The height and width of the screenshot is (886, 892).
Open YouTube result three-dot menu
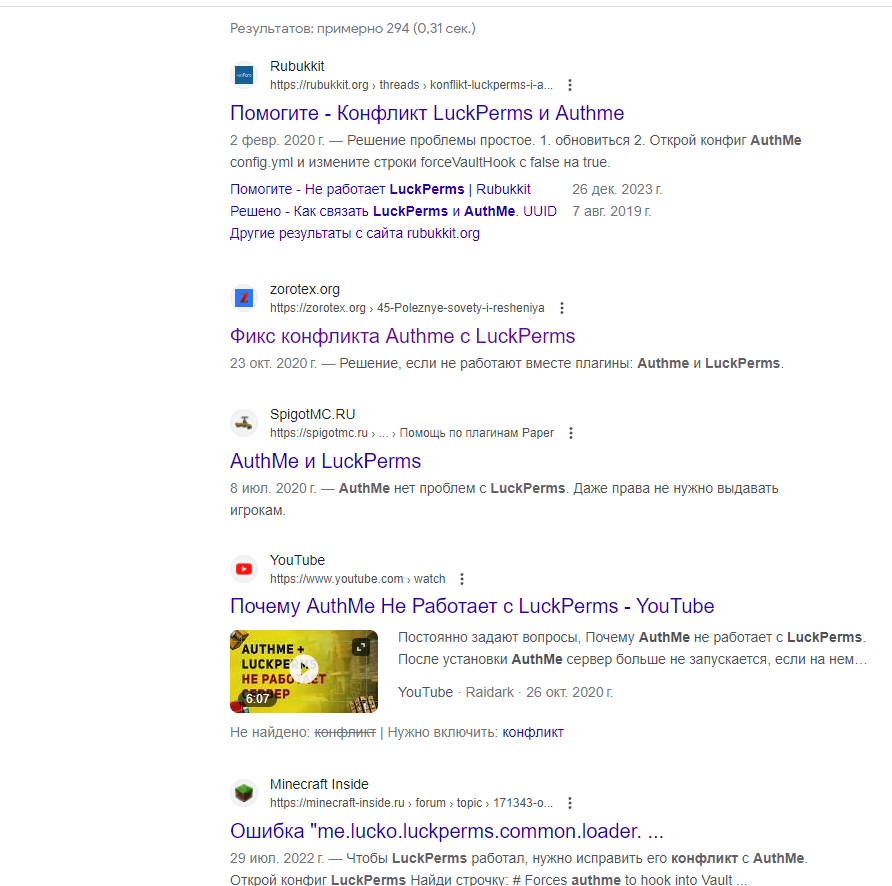[462, 579]
